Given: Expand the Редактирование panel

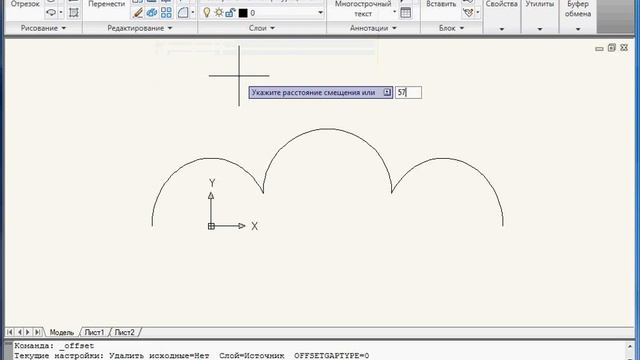Looking at the screenshot, I should [x=140, y=28].
